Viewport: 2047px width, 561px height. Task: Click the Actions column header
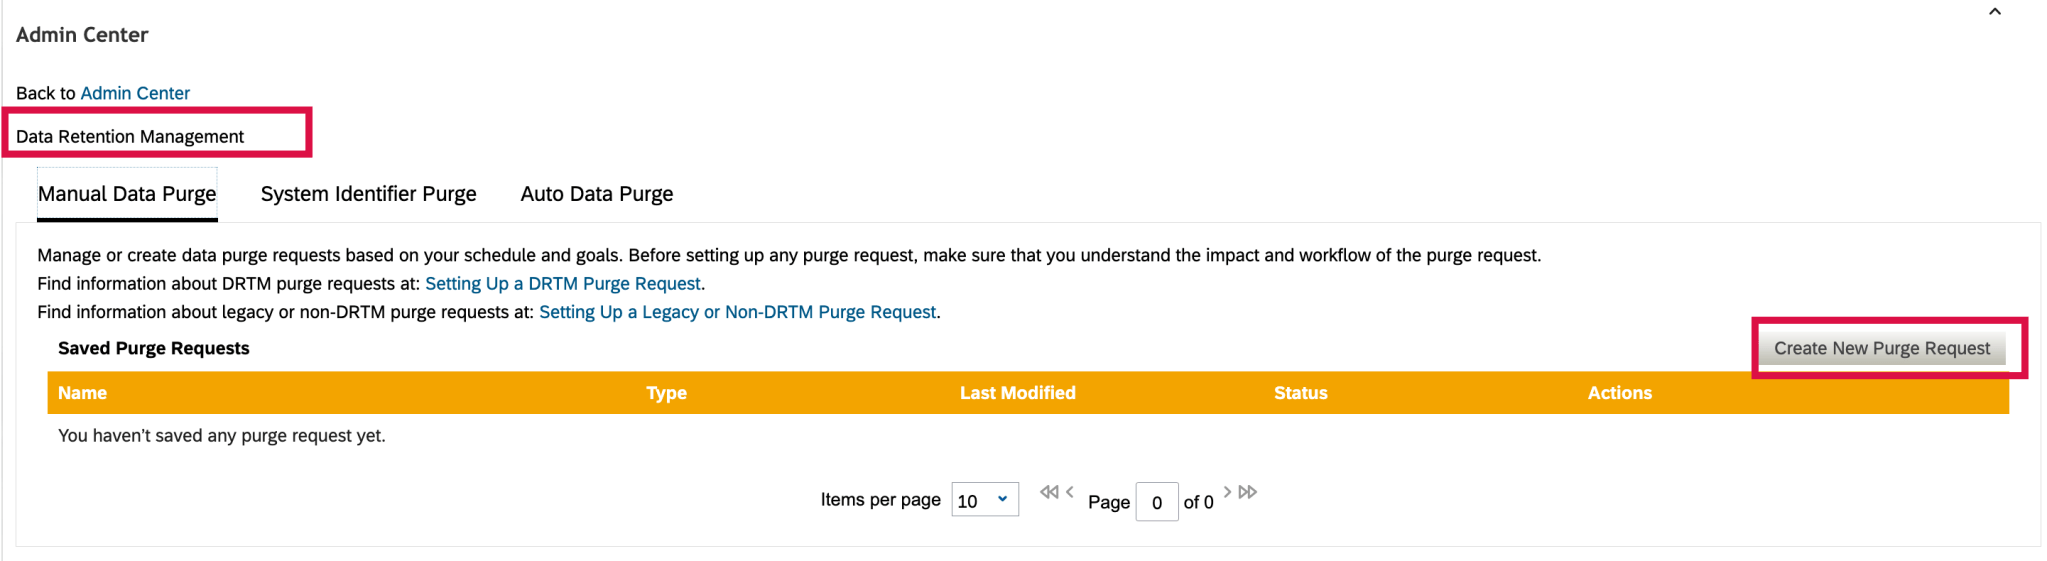pos(1619,393)
